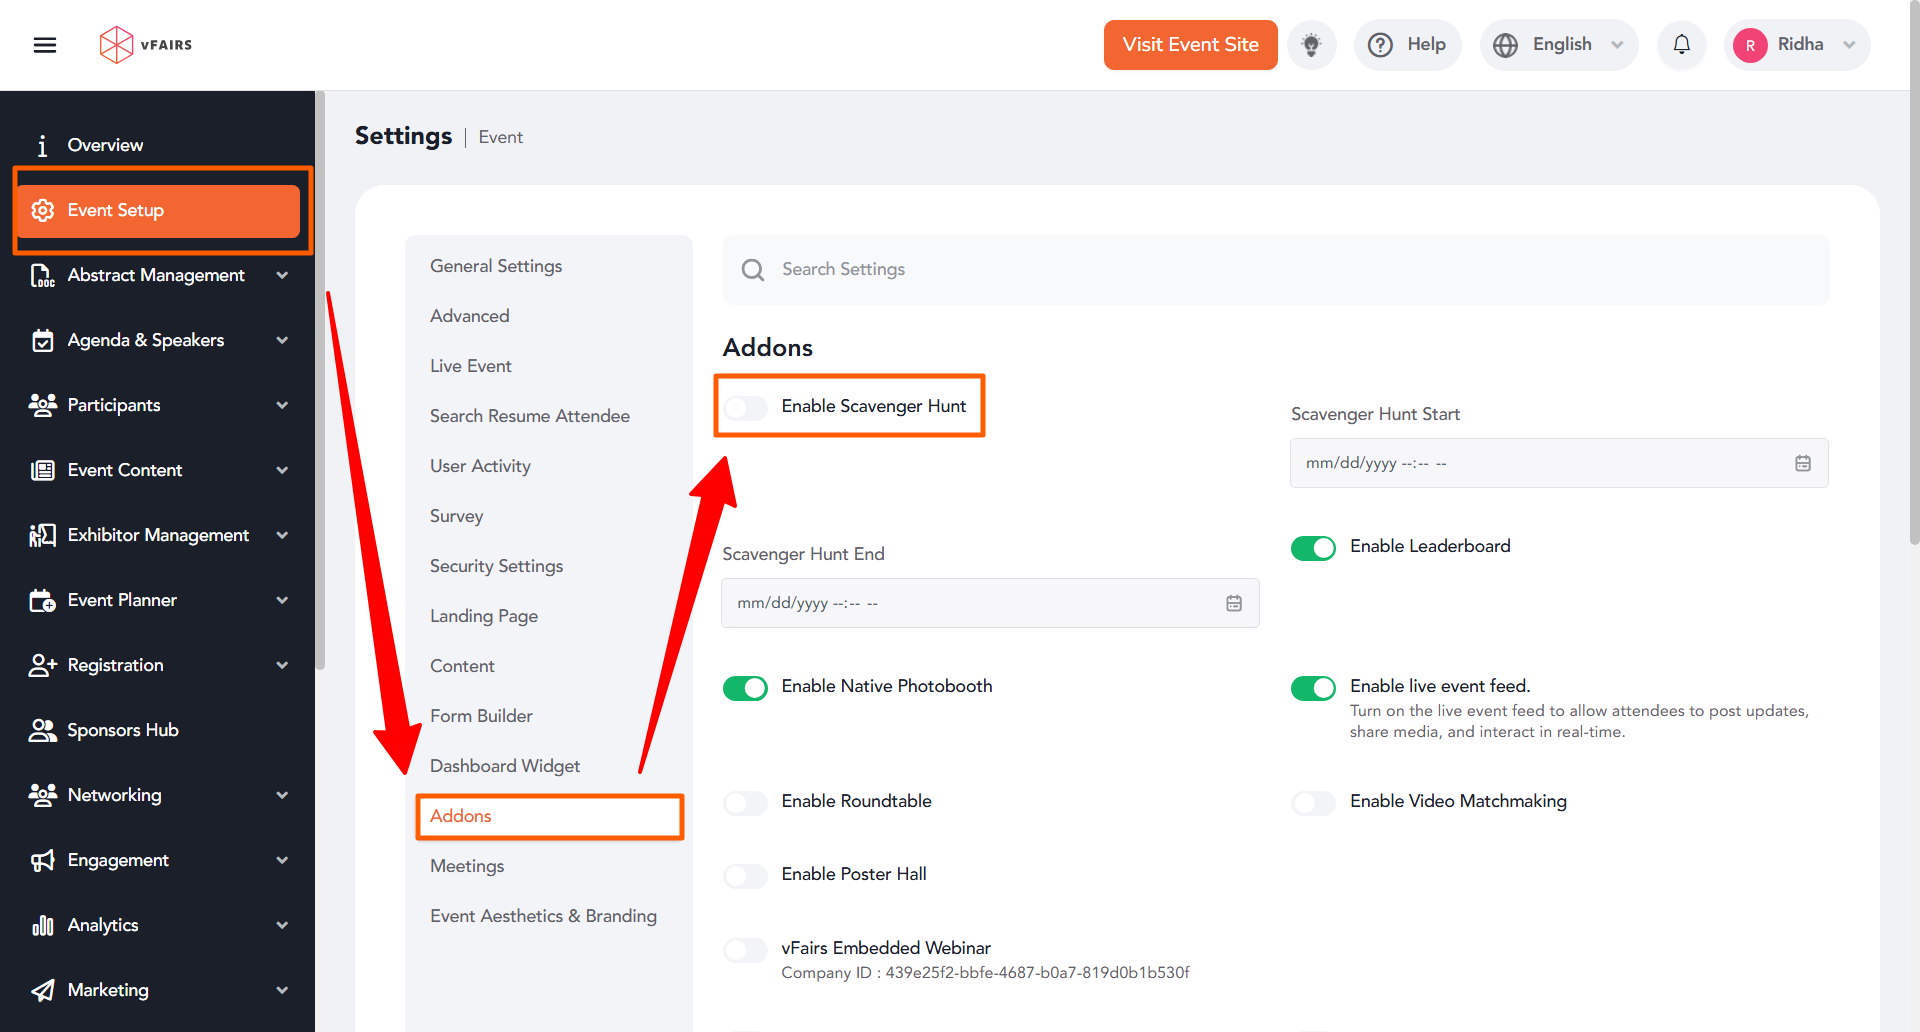
Task: Open the English language dropdown
Action: pyautogui.click(x=1558, y=45)
